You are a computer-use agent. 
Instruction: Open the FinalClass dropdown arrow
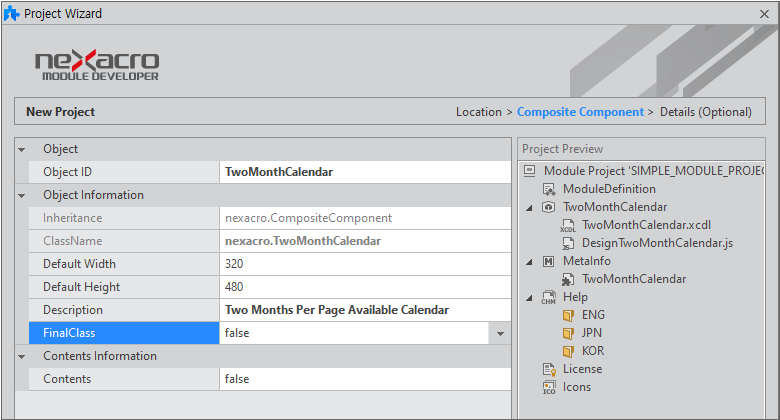pos(500,333)
